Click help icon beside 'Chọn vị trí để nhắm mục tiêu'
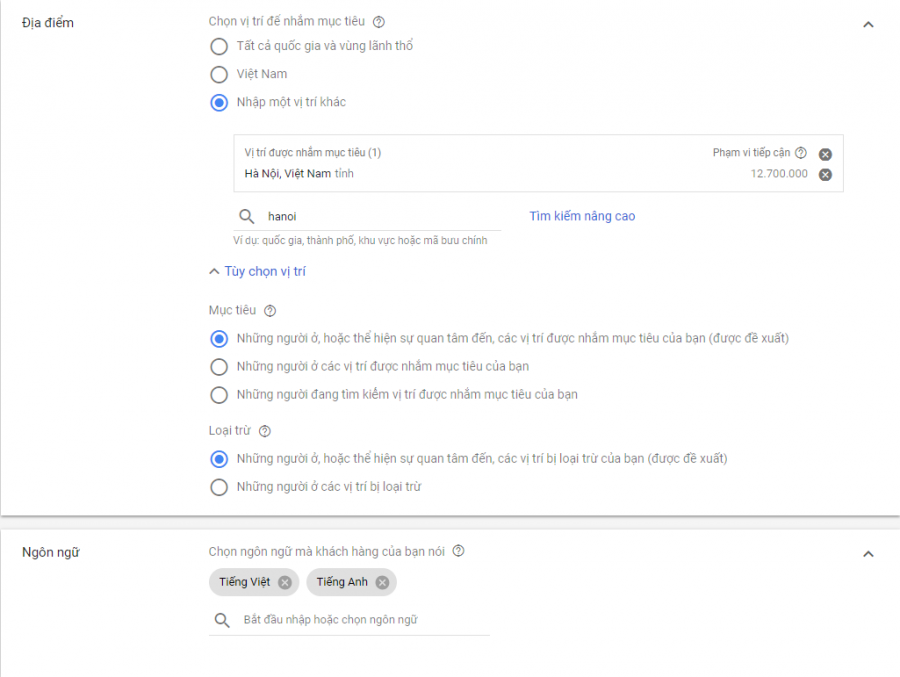Screen dimensions: 900x677 coord(378,22)
